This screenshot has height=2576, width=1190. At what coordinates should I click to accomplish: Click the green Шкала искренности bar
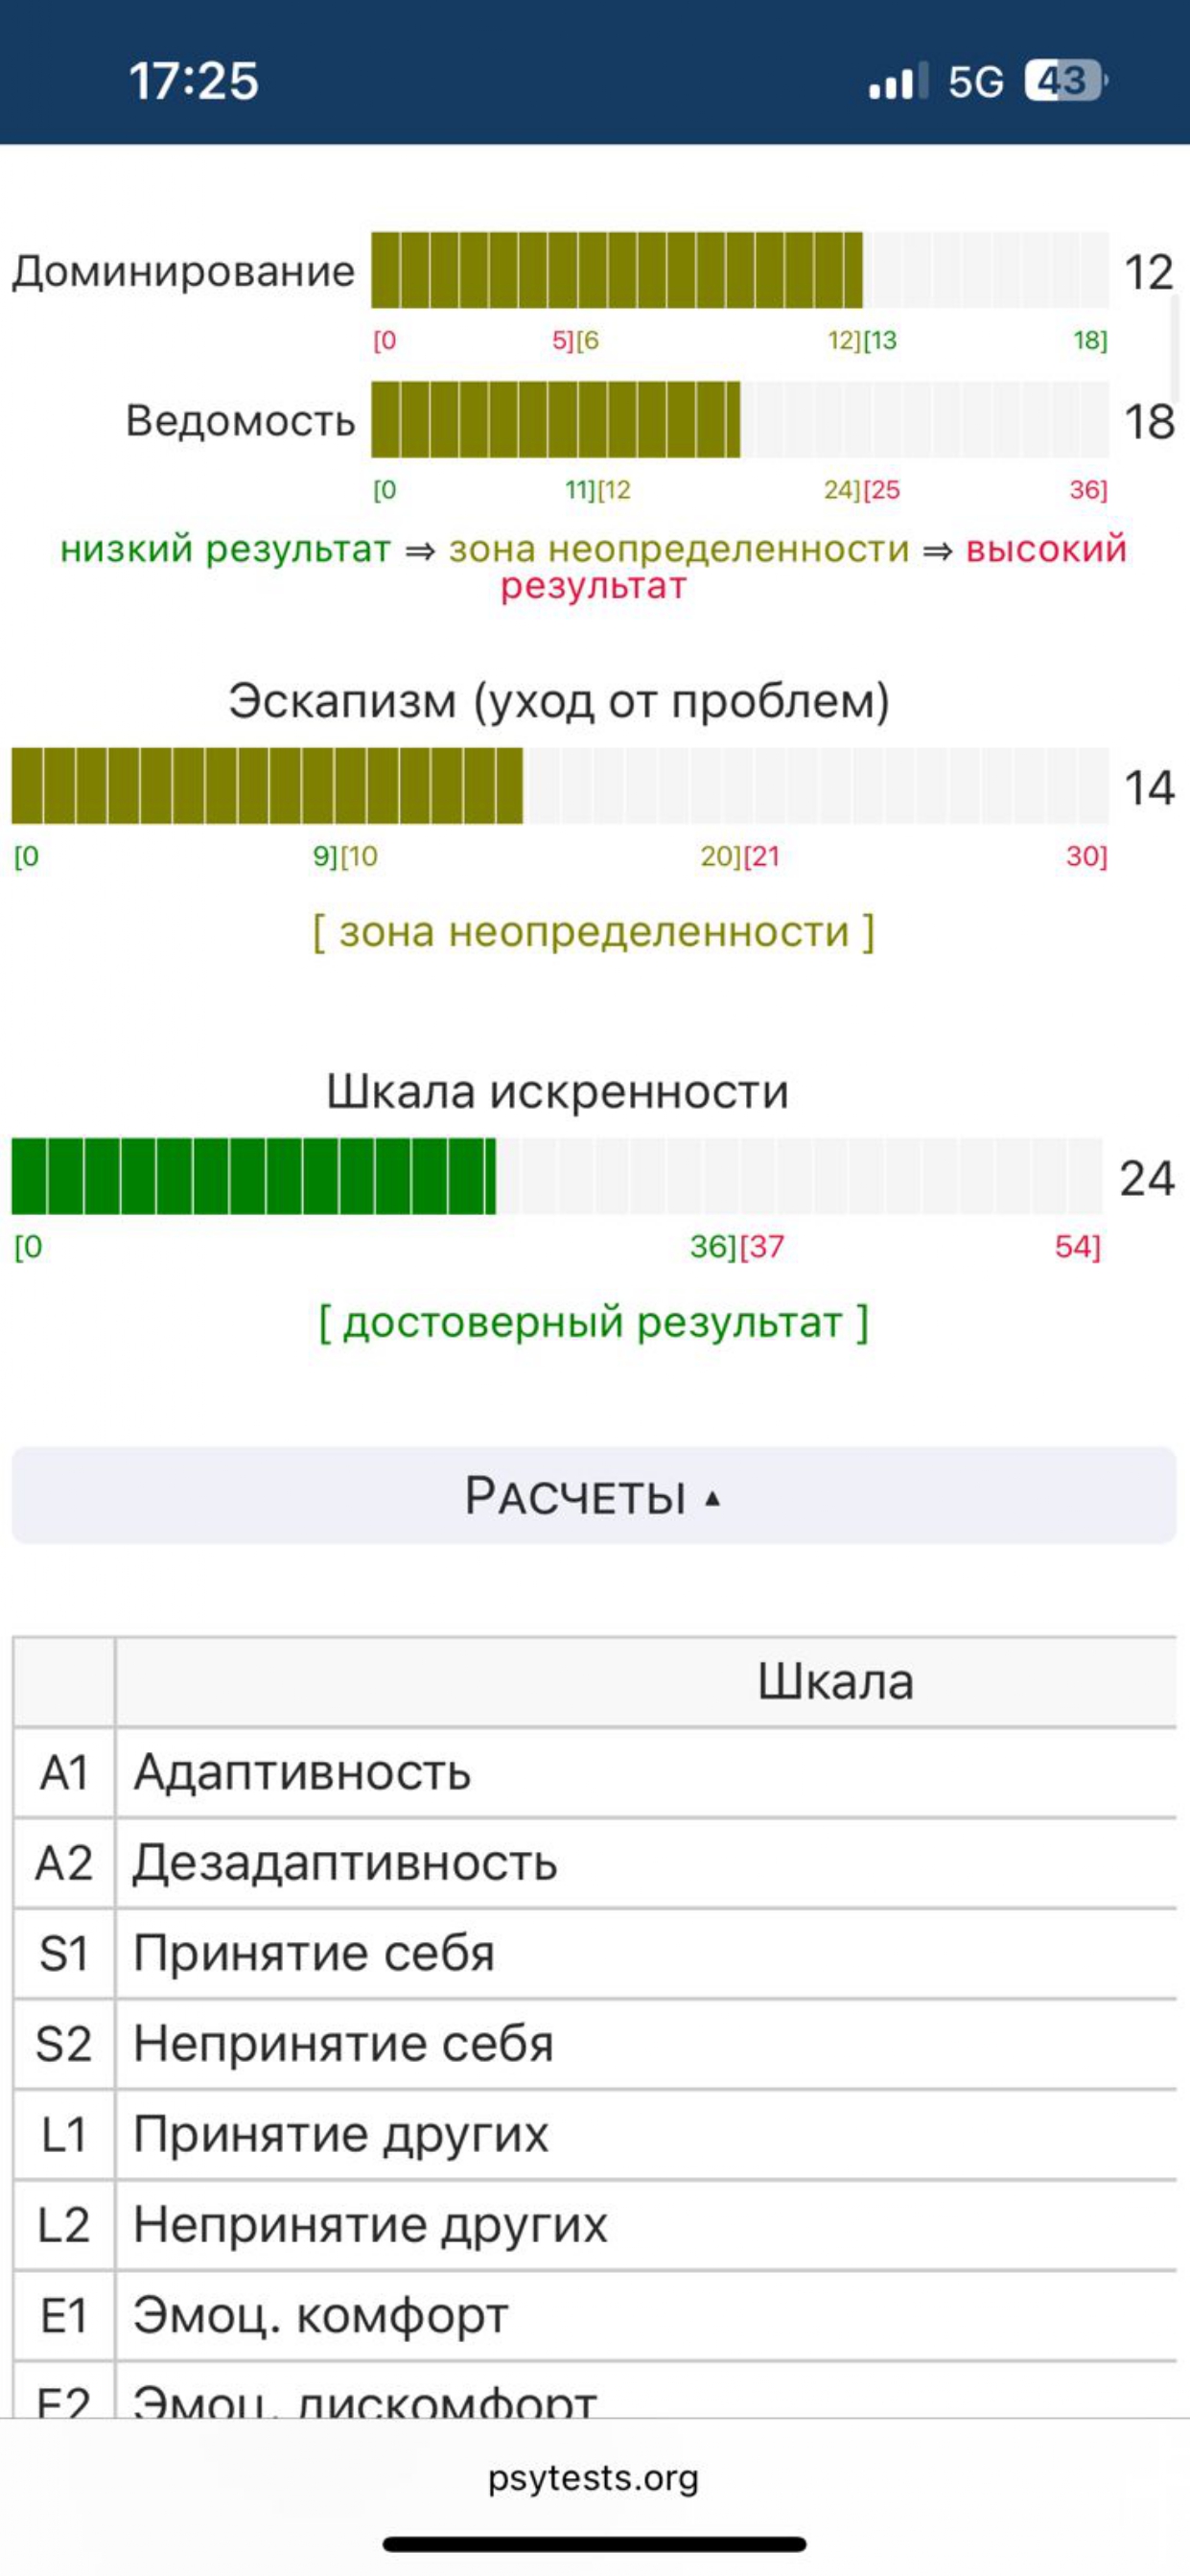click(x=556, y=1176)
